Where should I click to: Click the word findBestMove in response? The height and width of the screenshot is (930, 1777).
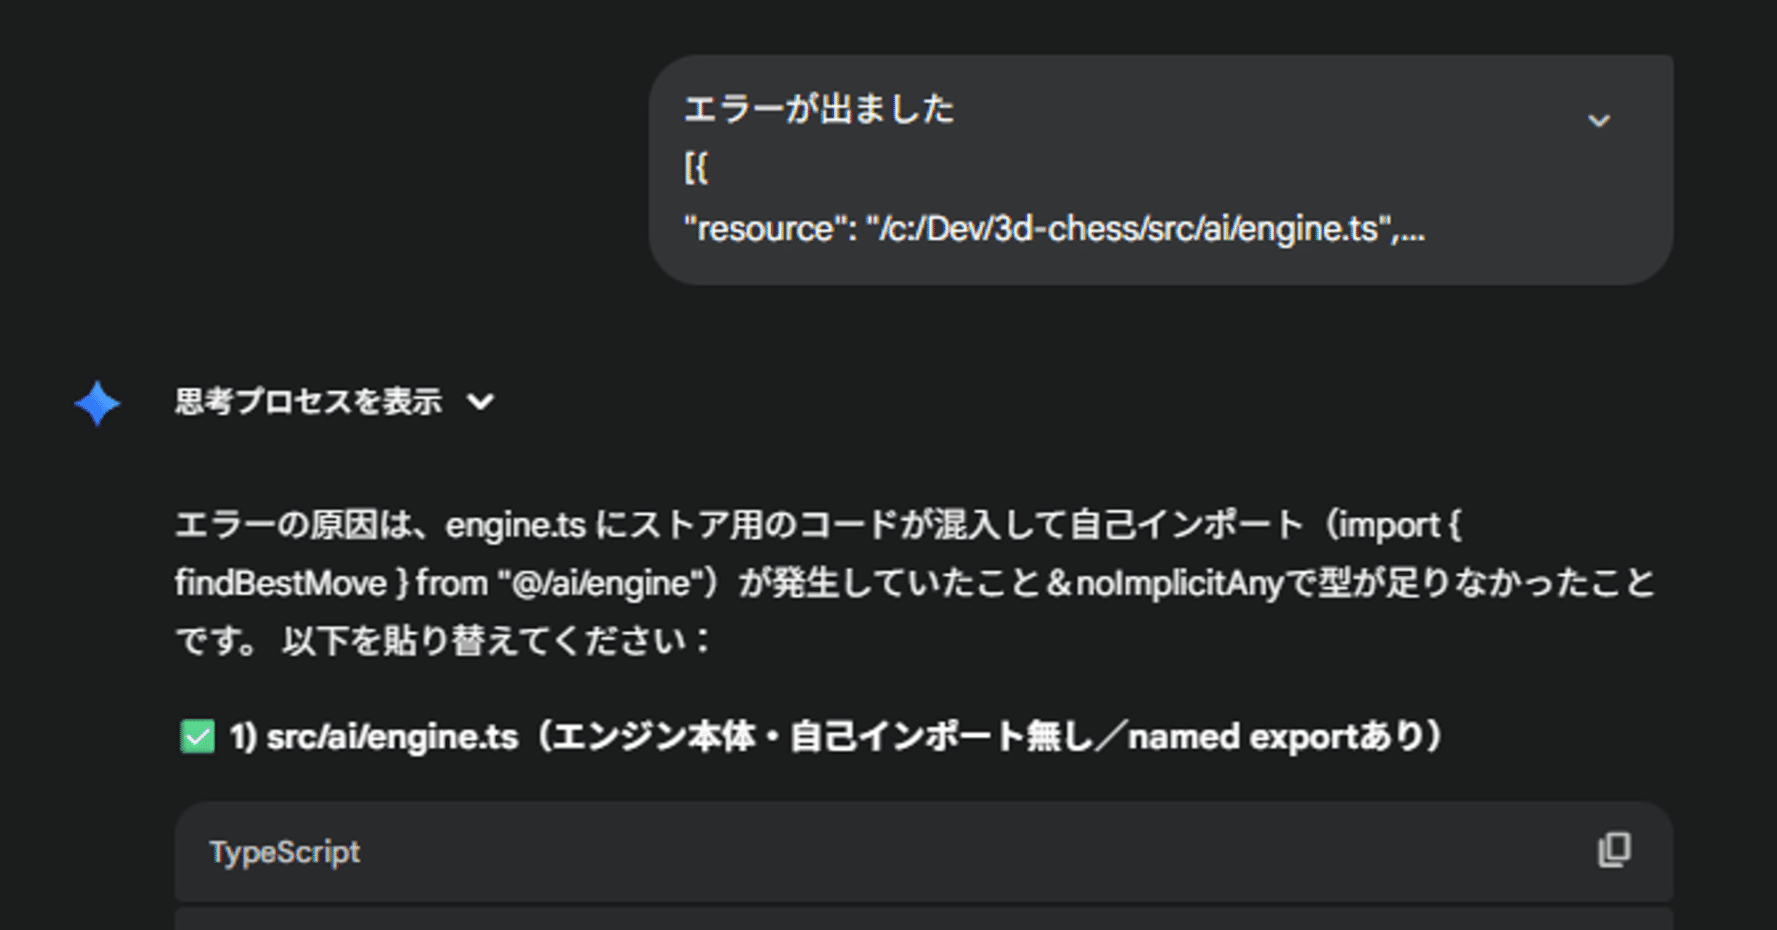point(281,583)
